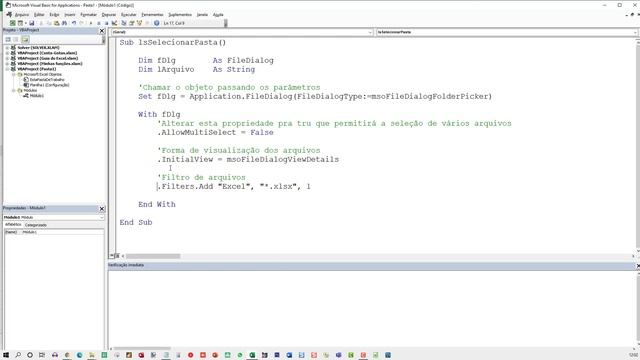The image size is (640, 360).
Task: Select Módulo1 in the project tree
Action: [x=36, y=96]
